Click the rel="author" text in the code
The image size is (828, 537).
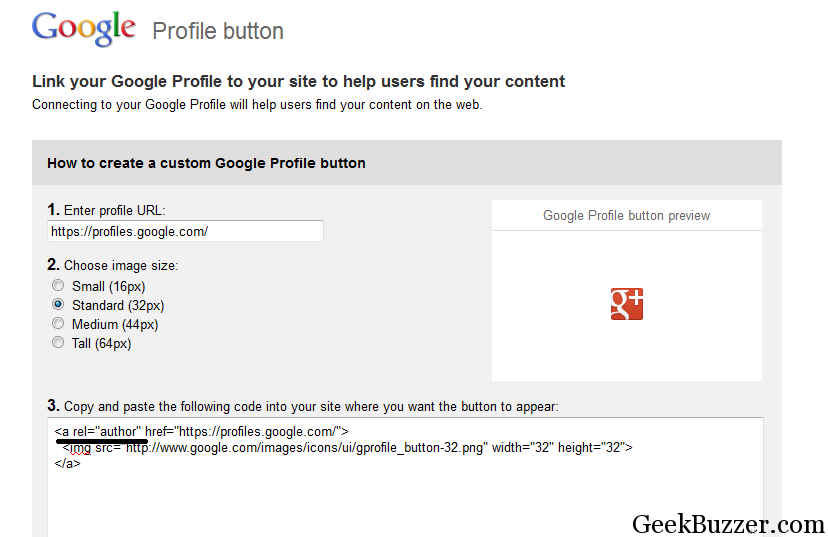(x=107, y=431)
